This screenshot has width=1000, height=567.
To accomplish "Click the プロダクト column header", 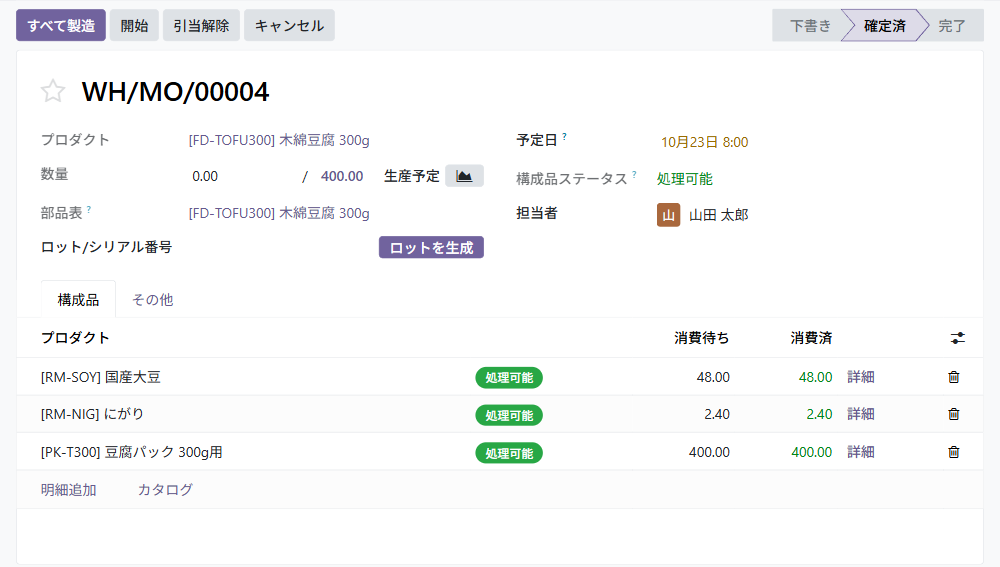I will coord(75,337).
